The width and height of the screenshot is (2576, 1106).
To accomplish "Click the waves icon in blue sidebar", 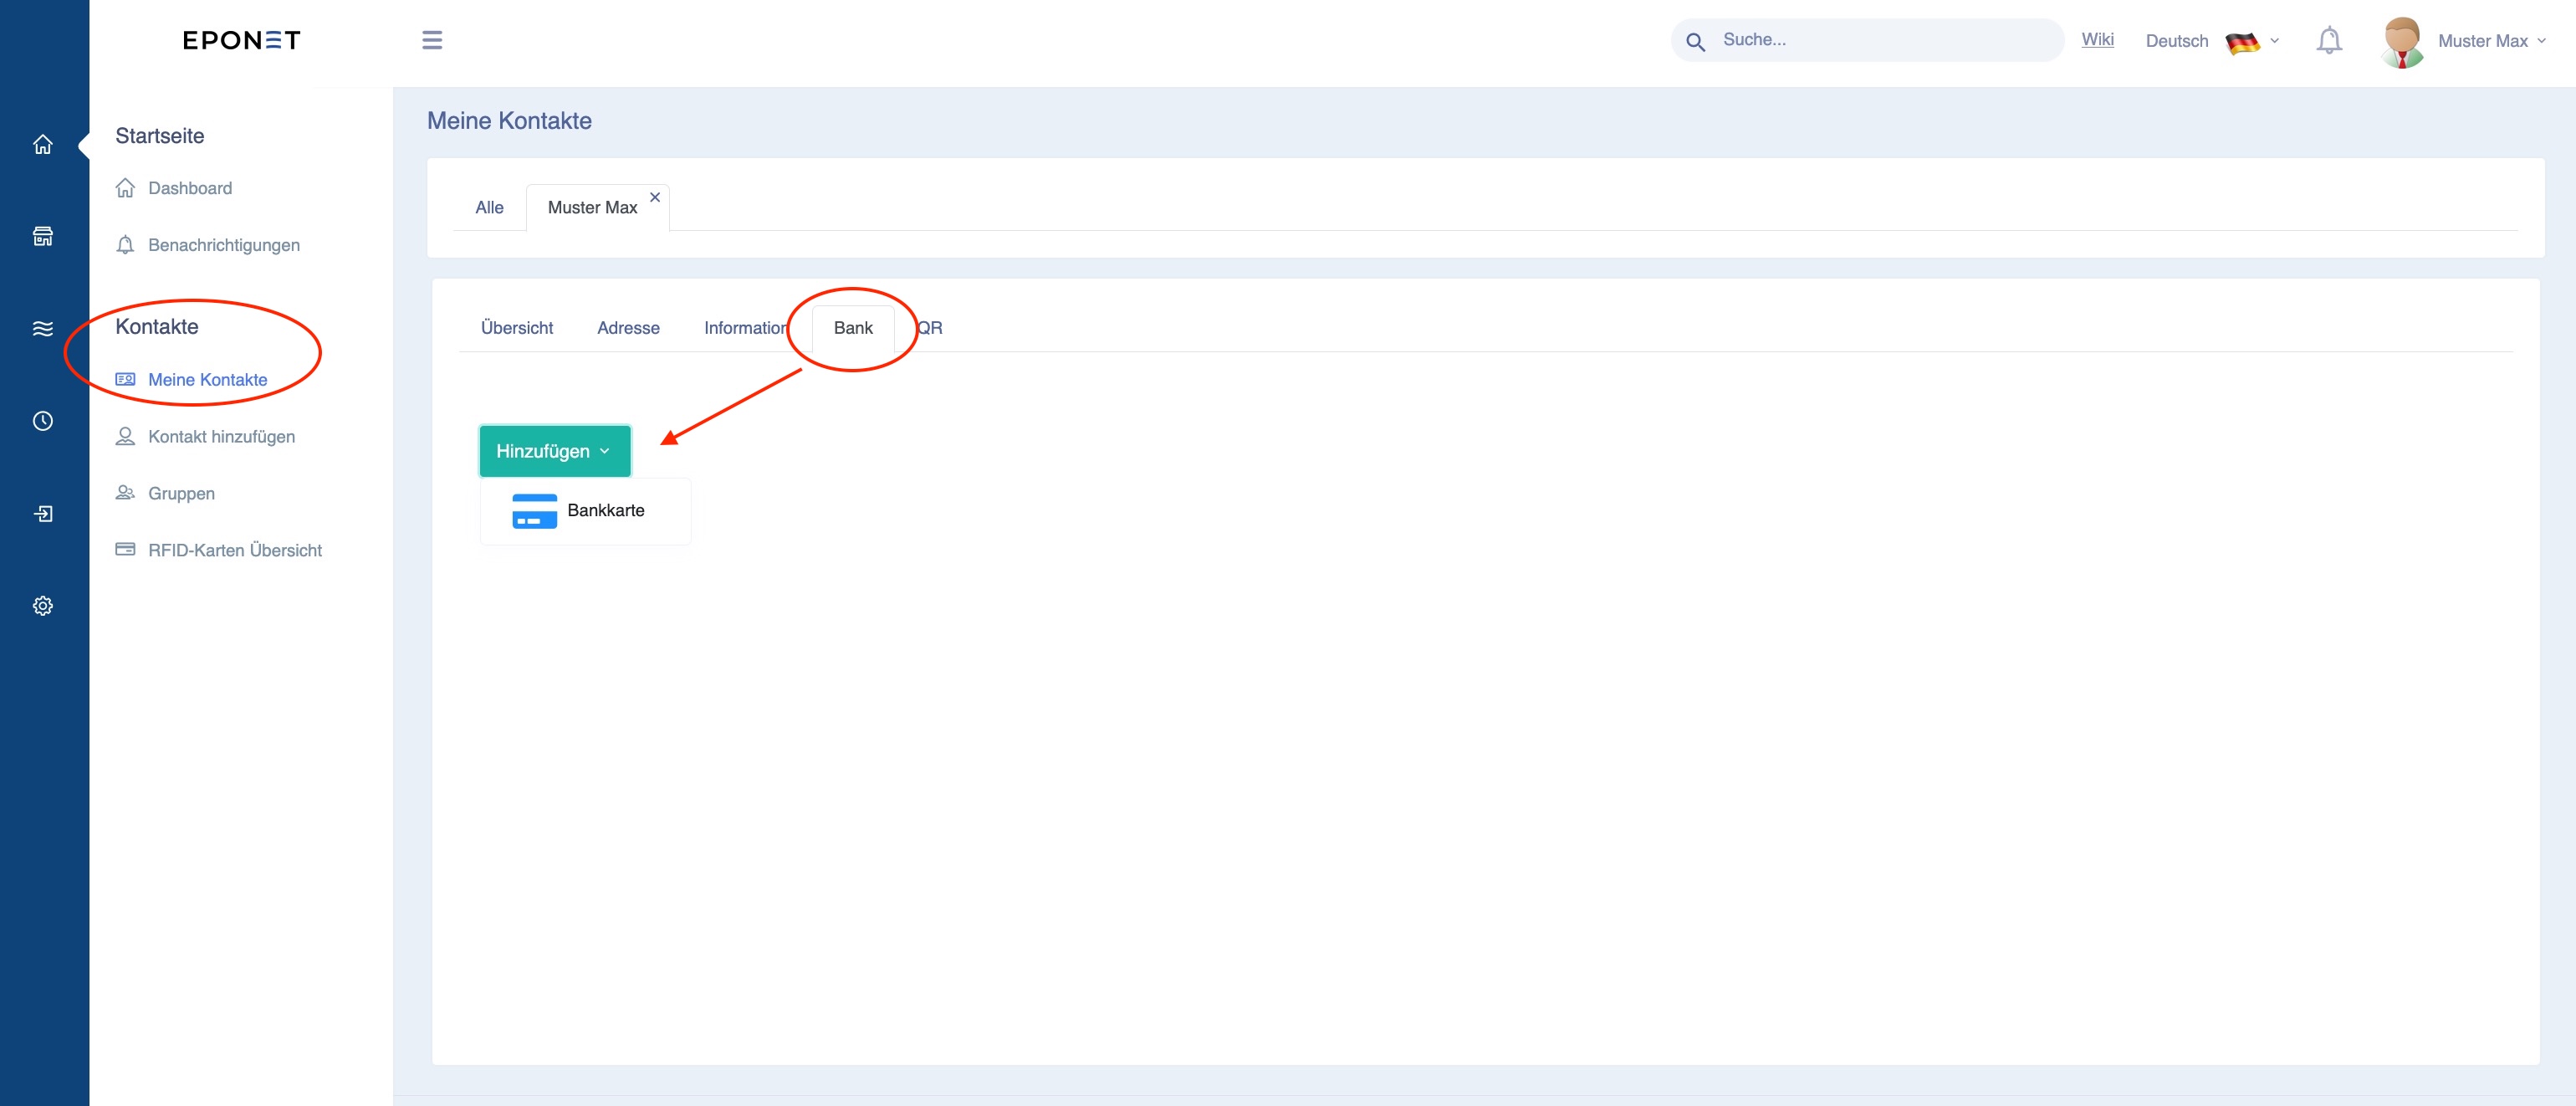I will coord(42,329).
